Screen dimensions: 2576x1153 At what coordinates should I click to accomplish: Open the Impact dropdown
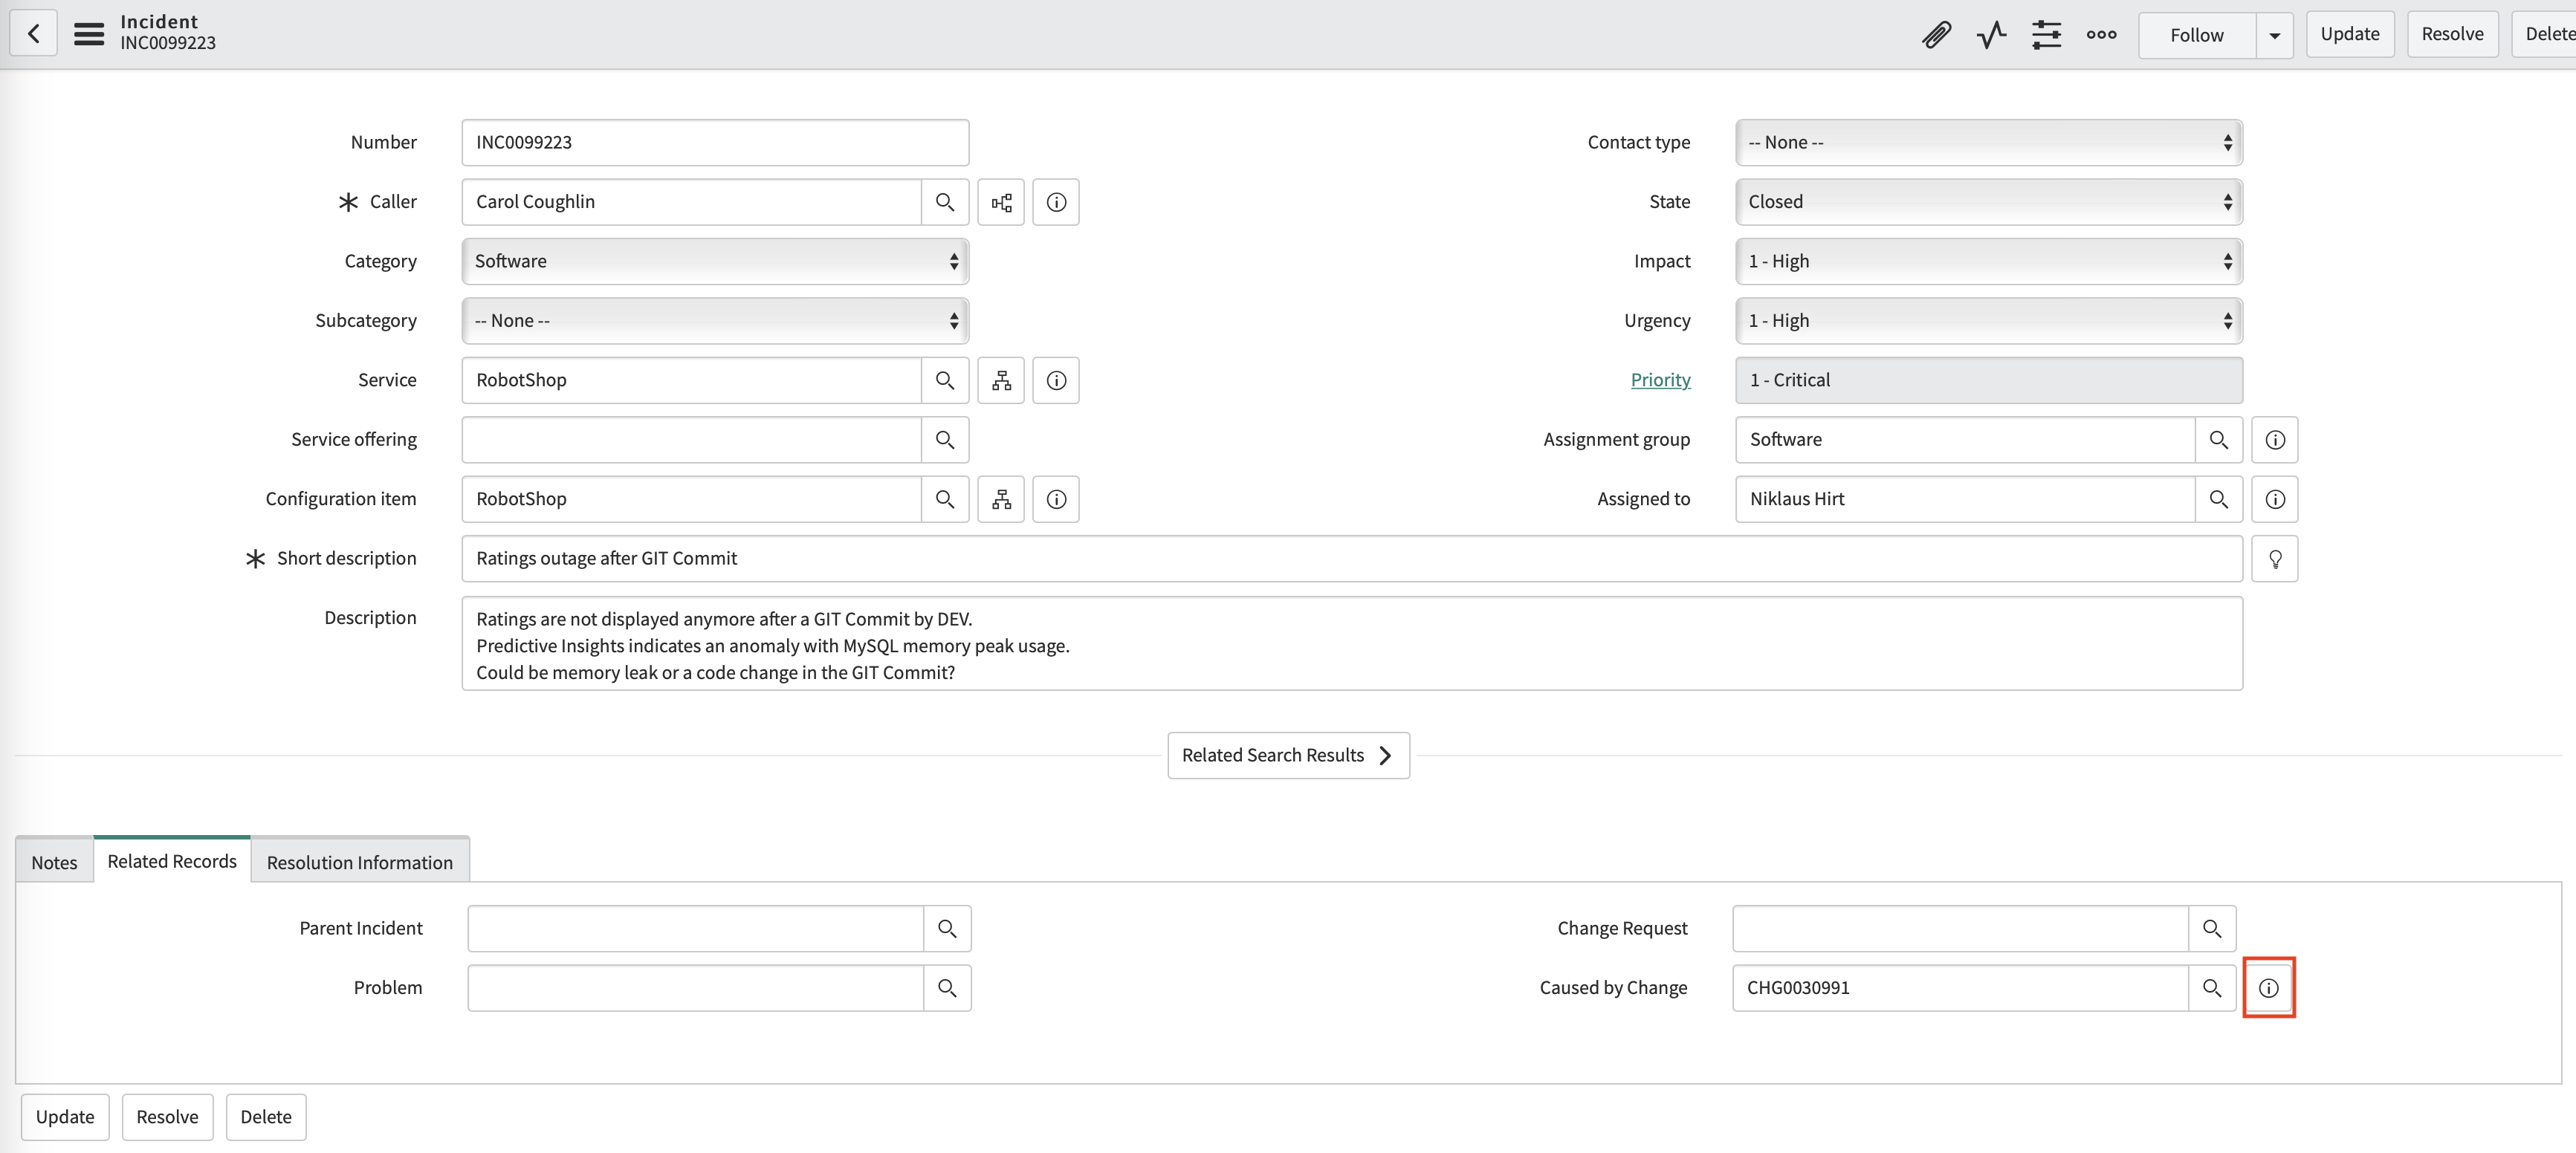[1988, 261]
